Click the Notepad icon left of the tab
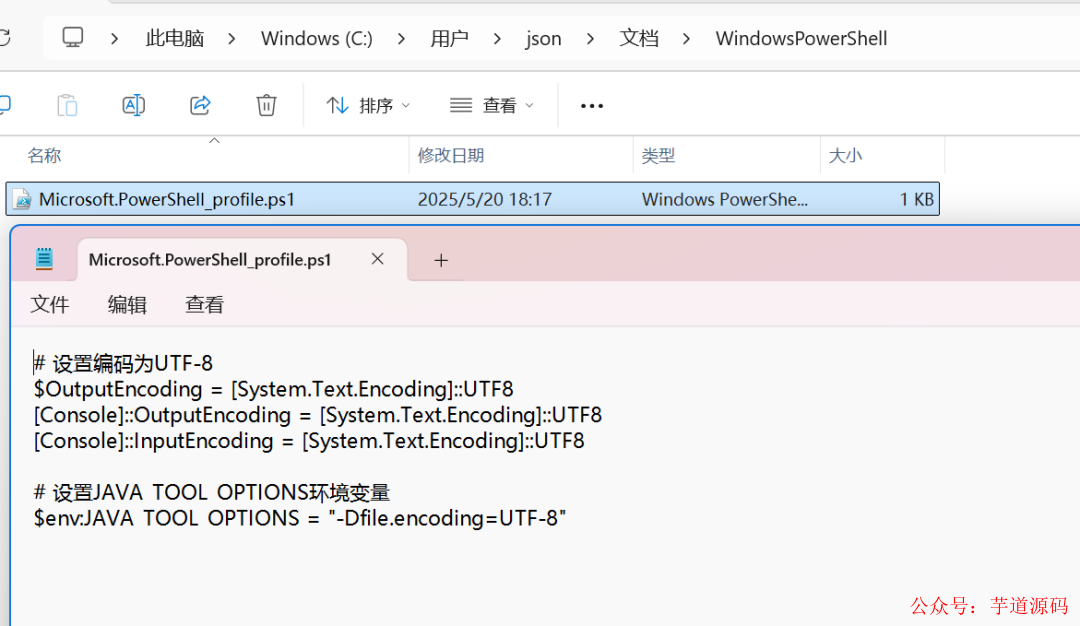Viewport: 1080px width, 626px height. (44, 258)
